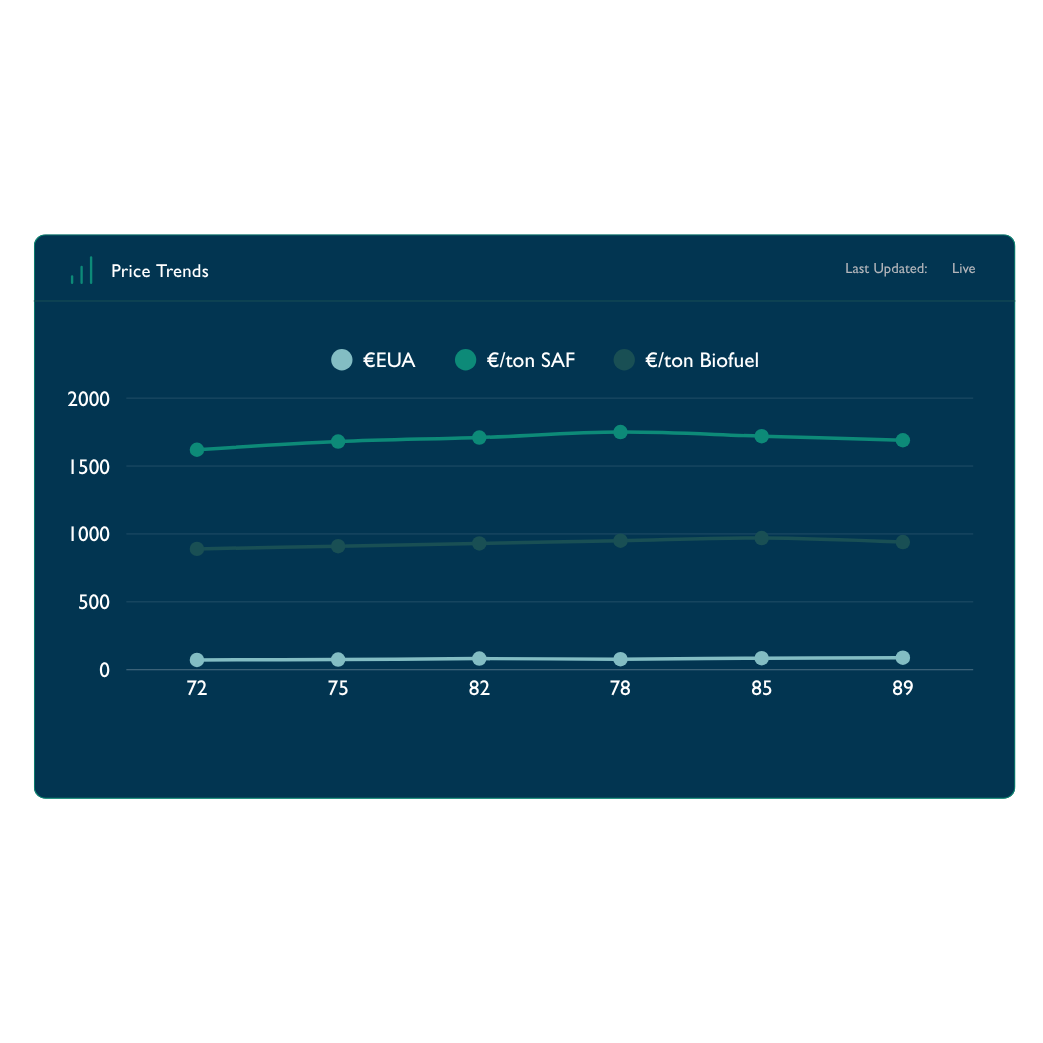Click the 2000 y-axis label
The width and height of the screenshot is (1043, 1043).
click(x=88, y=399)
